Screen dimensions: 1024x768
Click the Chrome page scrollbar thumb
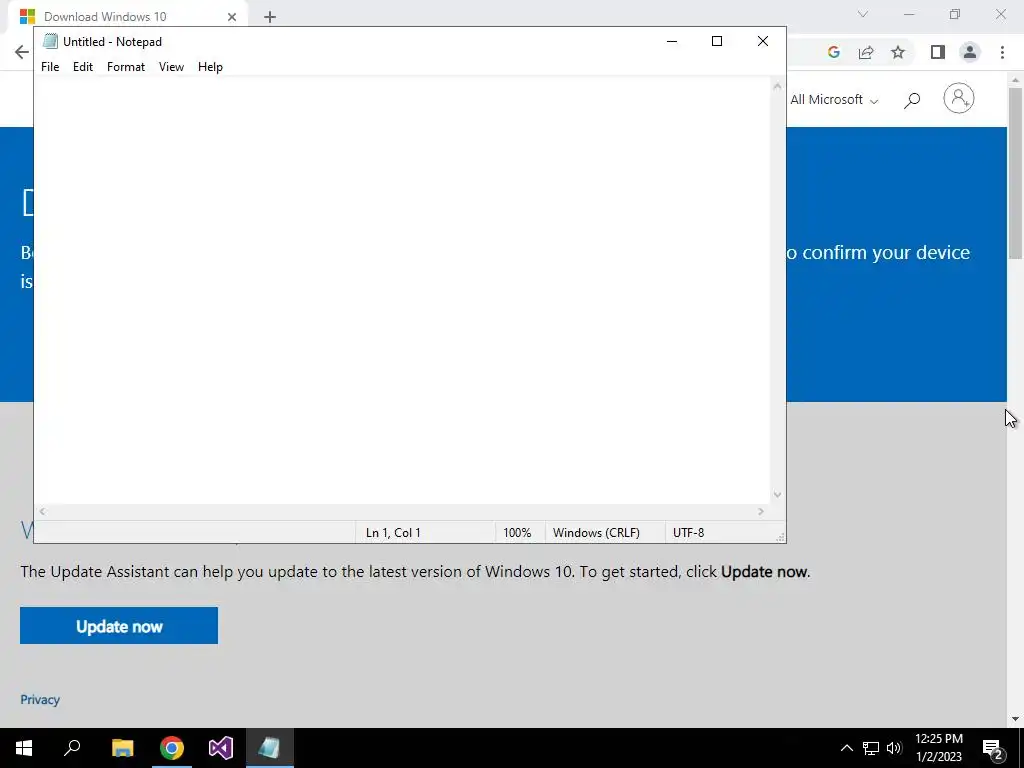pyautogui.click(x=1016, y=173)
